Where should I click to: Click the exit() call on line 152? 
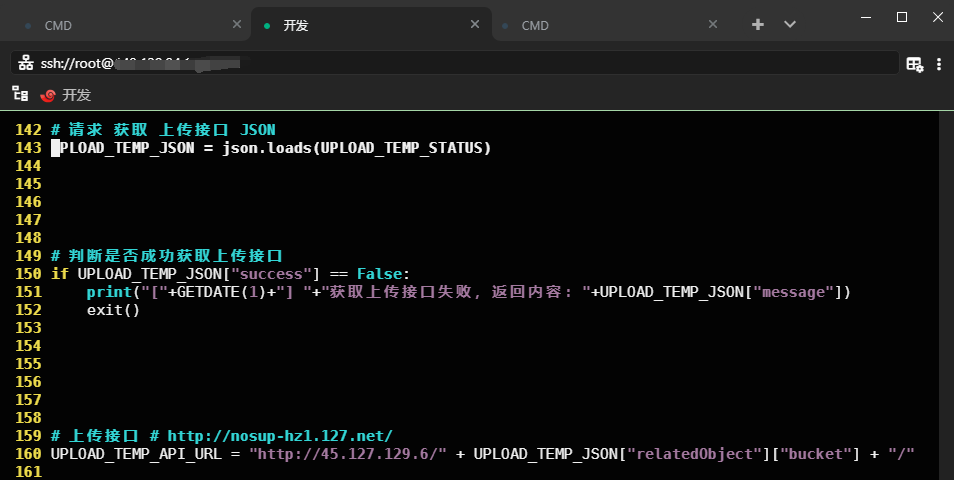[x=113, y=310]
